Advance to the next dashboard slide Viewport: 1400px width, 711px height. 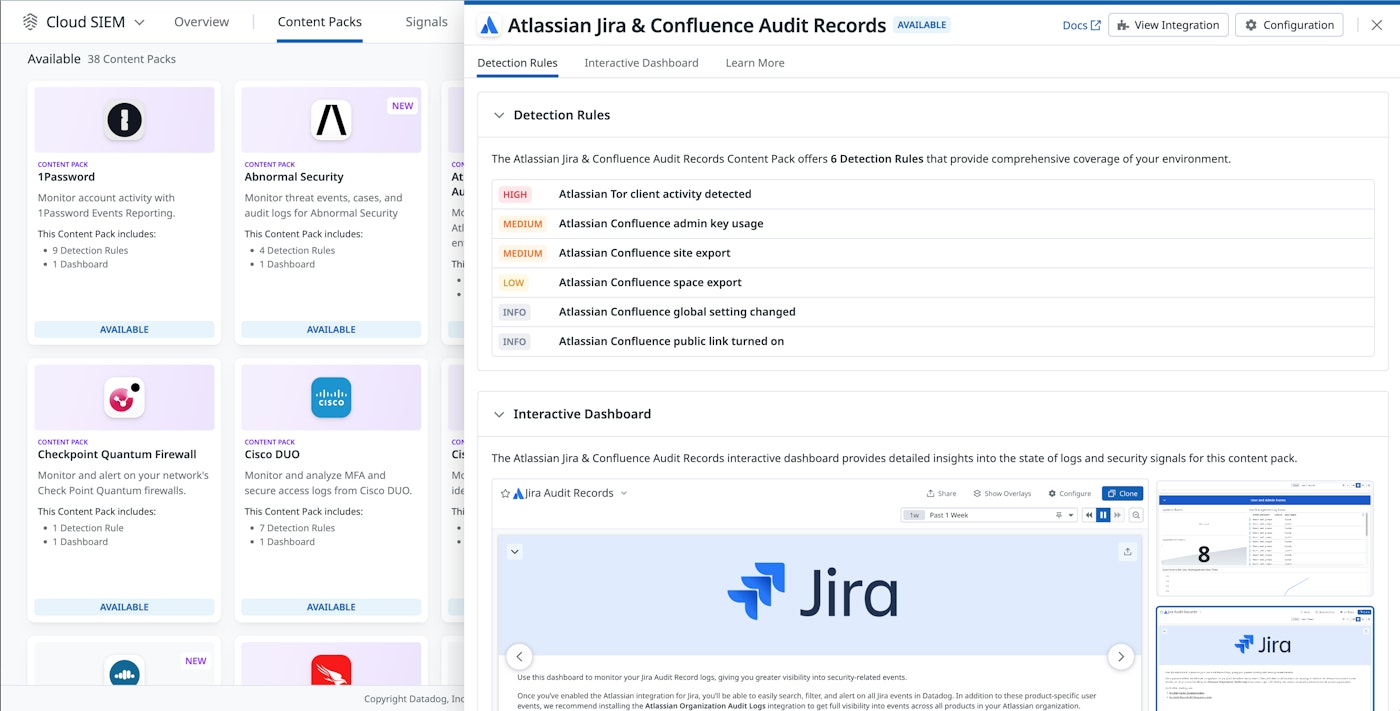tap(1120, 656)
